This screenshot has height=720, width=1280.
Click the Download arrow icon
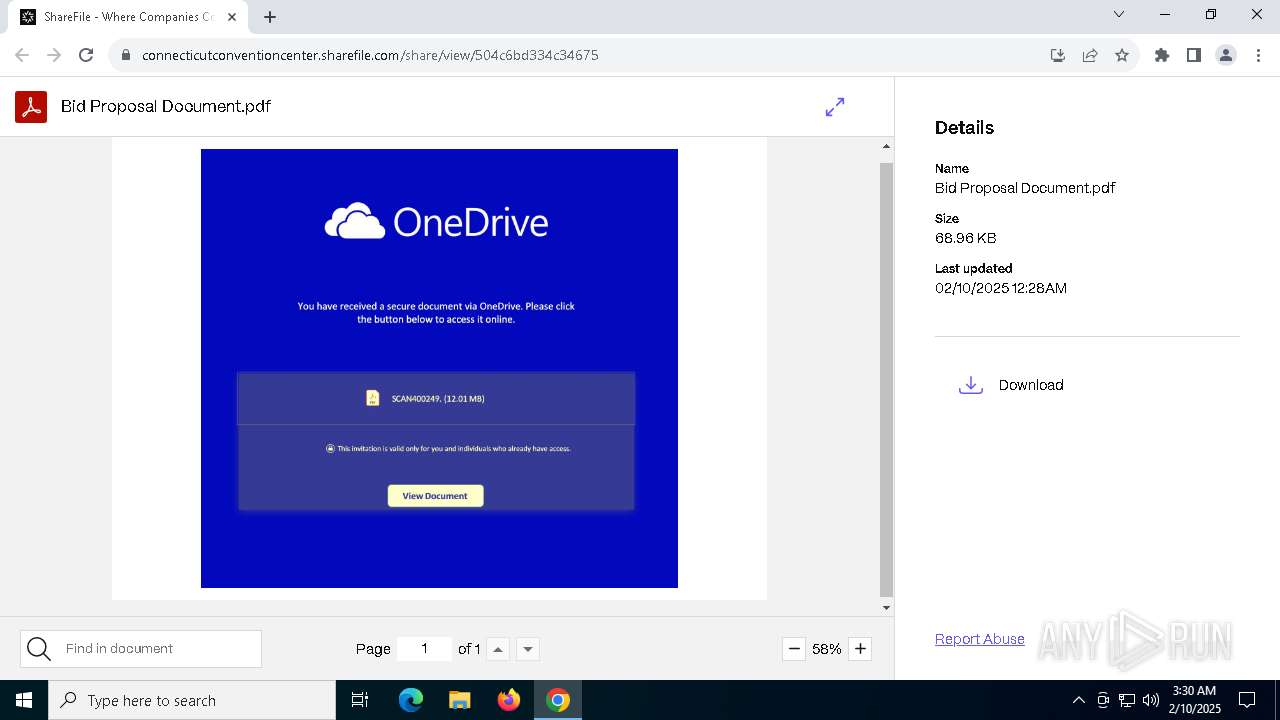tap(971, 385)
